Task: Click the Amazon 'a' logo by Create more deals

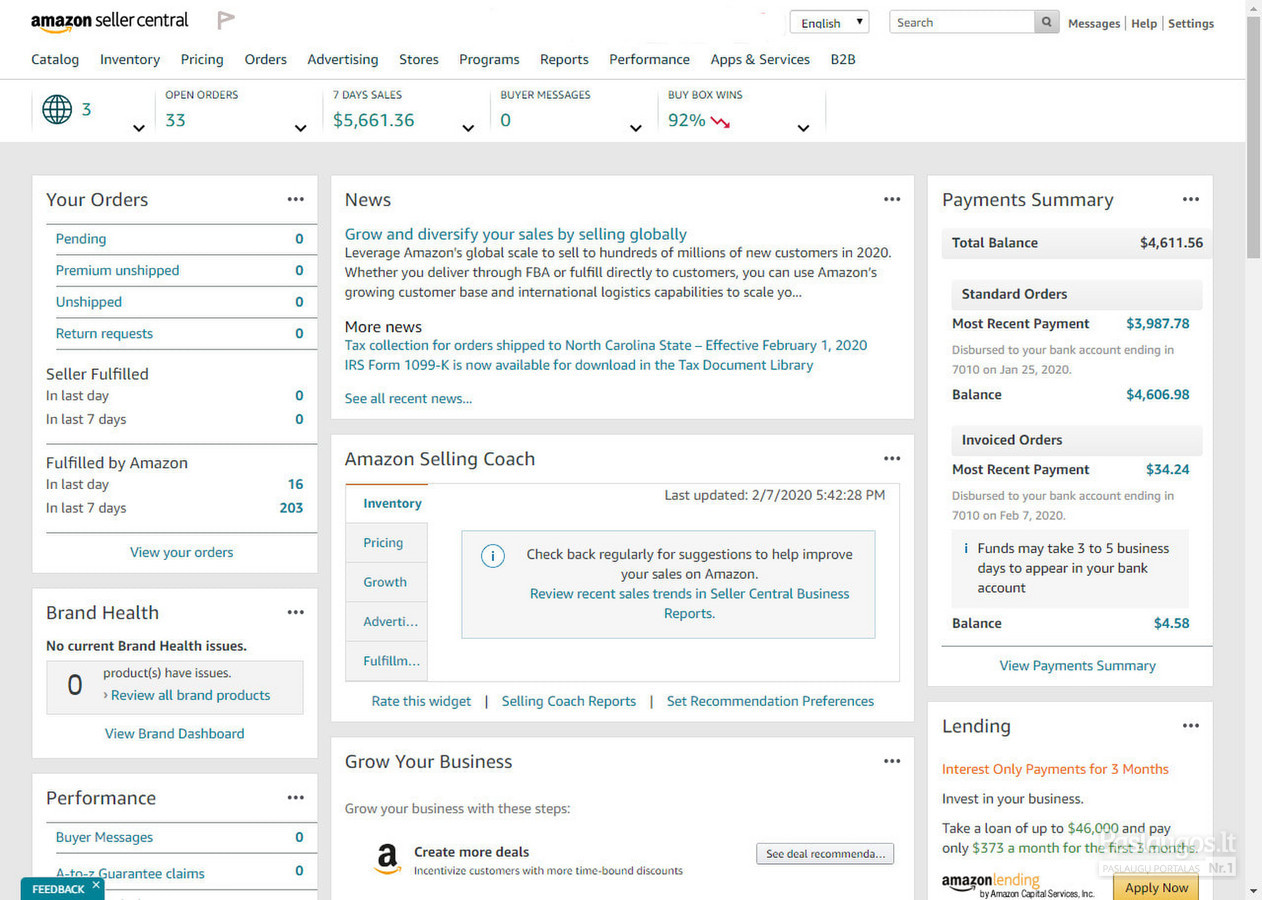Action: tap(387, 859)
